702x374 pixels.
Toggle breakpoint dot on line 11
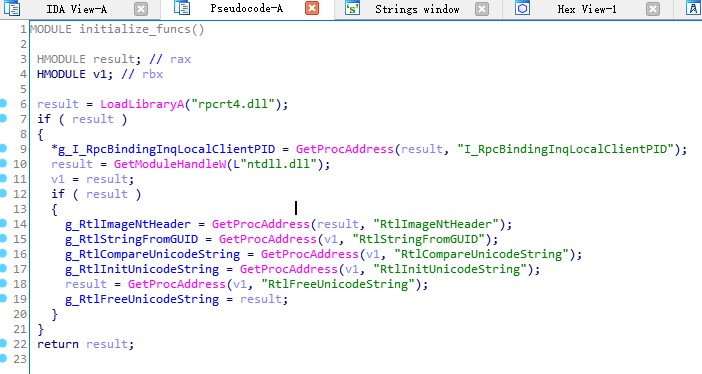(x=3, y=178)
